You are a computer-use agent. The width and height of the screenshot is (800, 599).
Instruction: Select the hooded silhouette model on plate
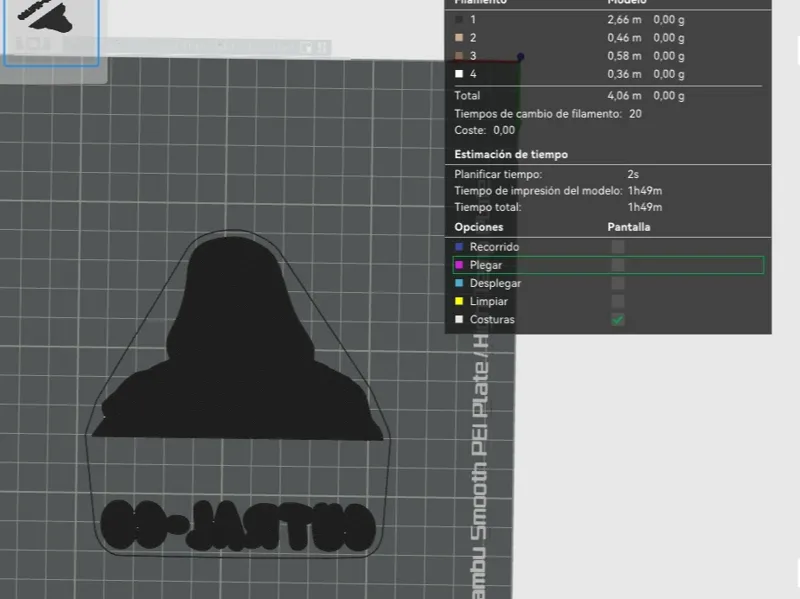click(237, 339)
